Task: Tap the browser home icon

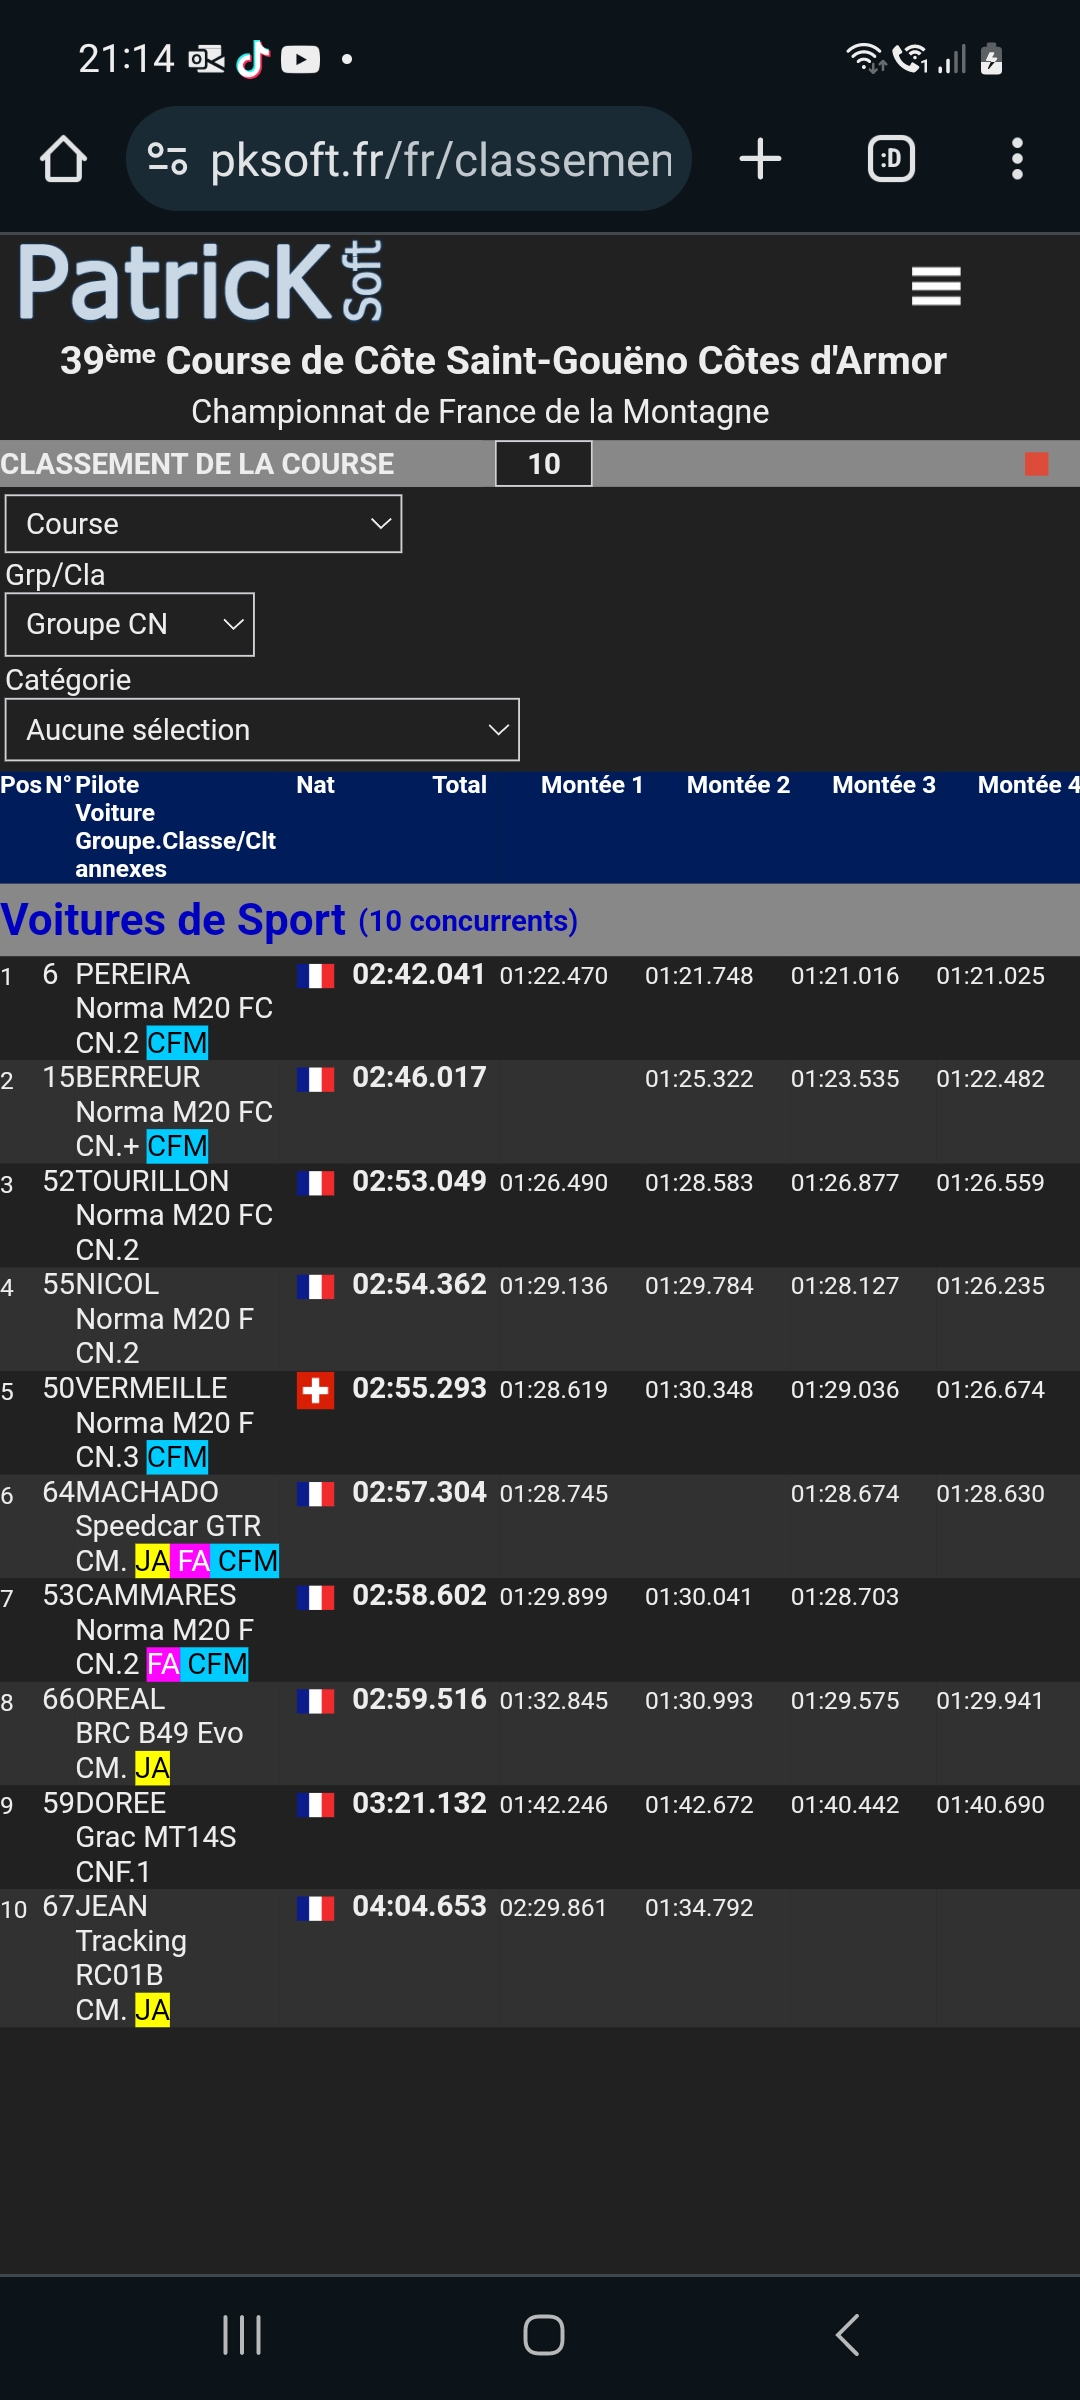Action: pyautogui.click(x=63, y=159)
